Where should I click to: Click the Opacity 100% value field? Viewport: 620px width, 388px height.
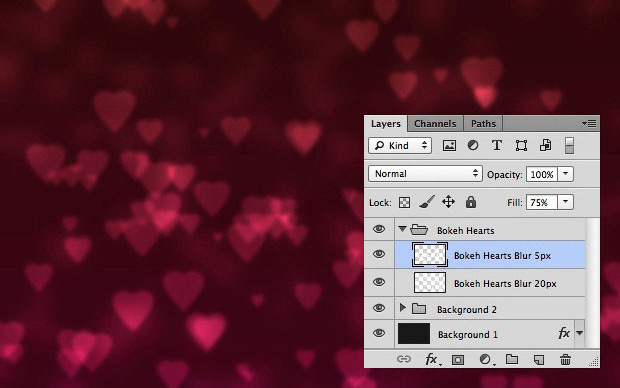pos(542,174)
